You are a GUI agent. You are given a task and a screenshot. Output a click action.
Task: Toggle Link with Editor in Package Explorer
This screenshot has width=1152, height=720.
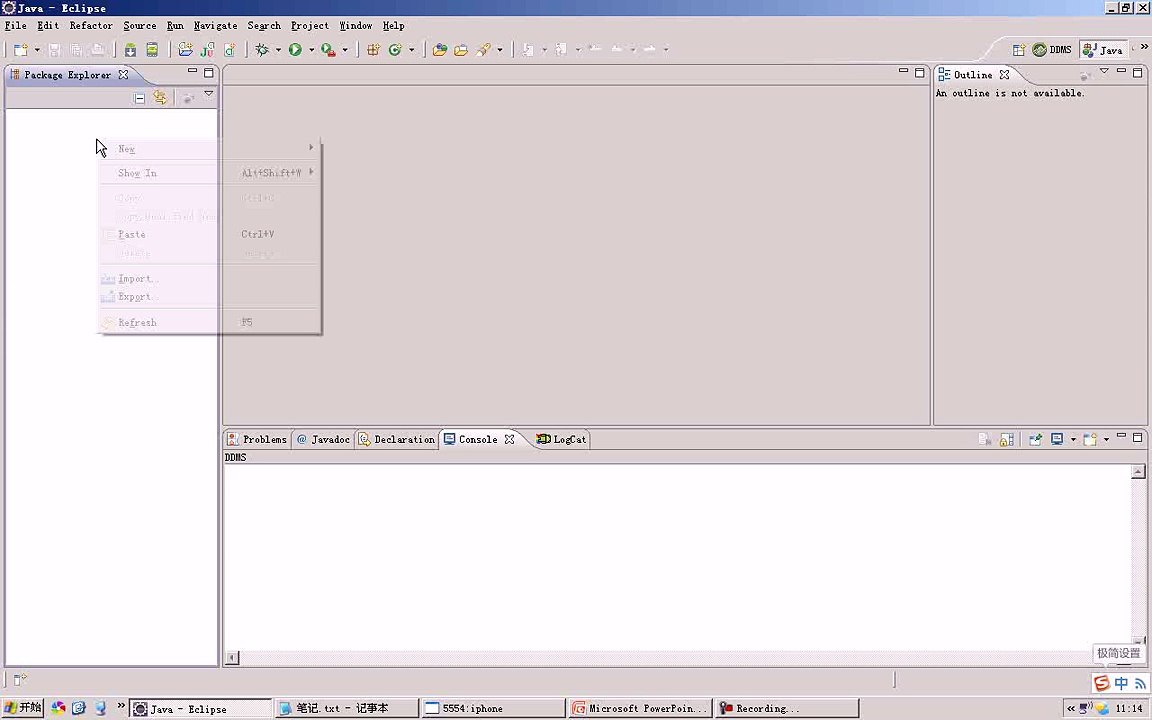tap(160, 97)
